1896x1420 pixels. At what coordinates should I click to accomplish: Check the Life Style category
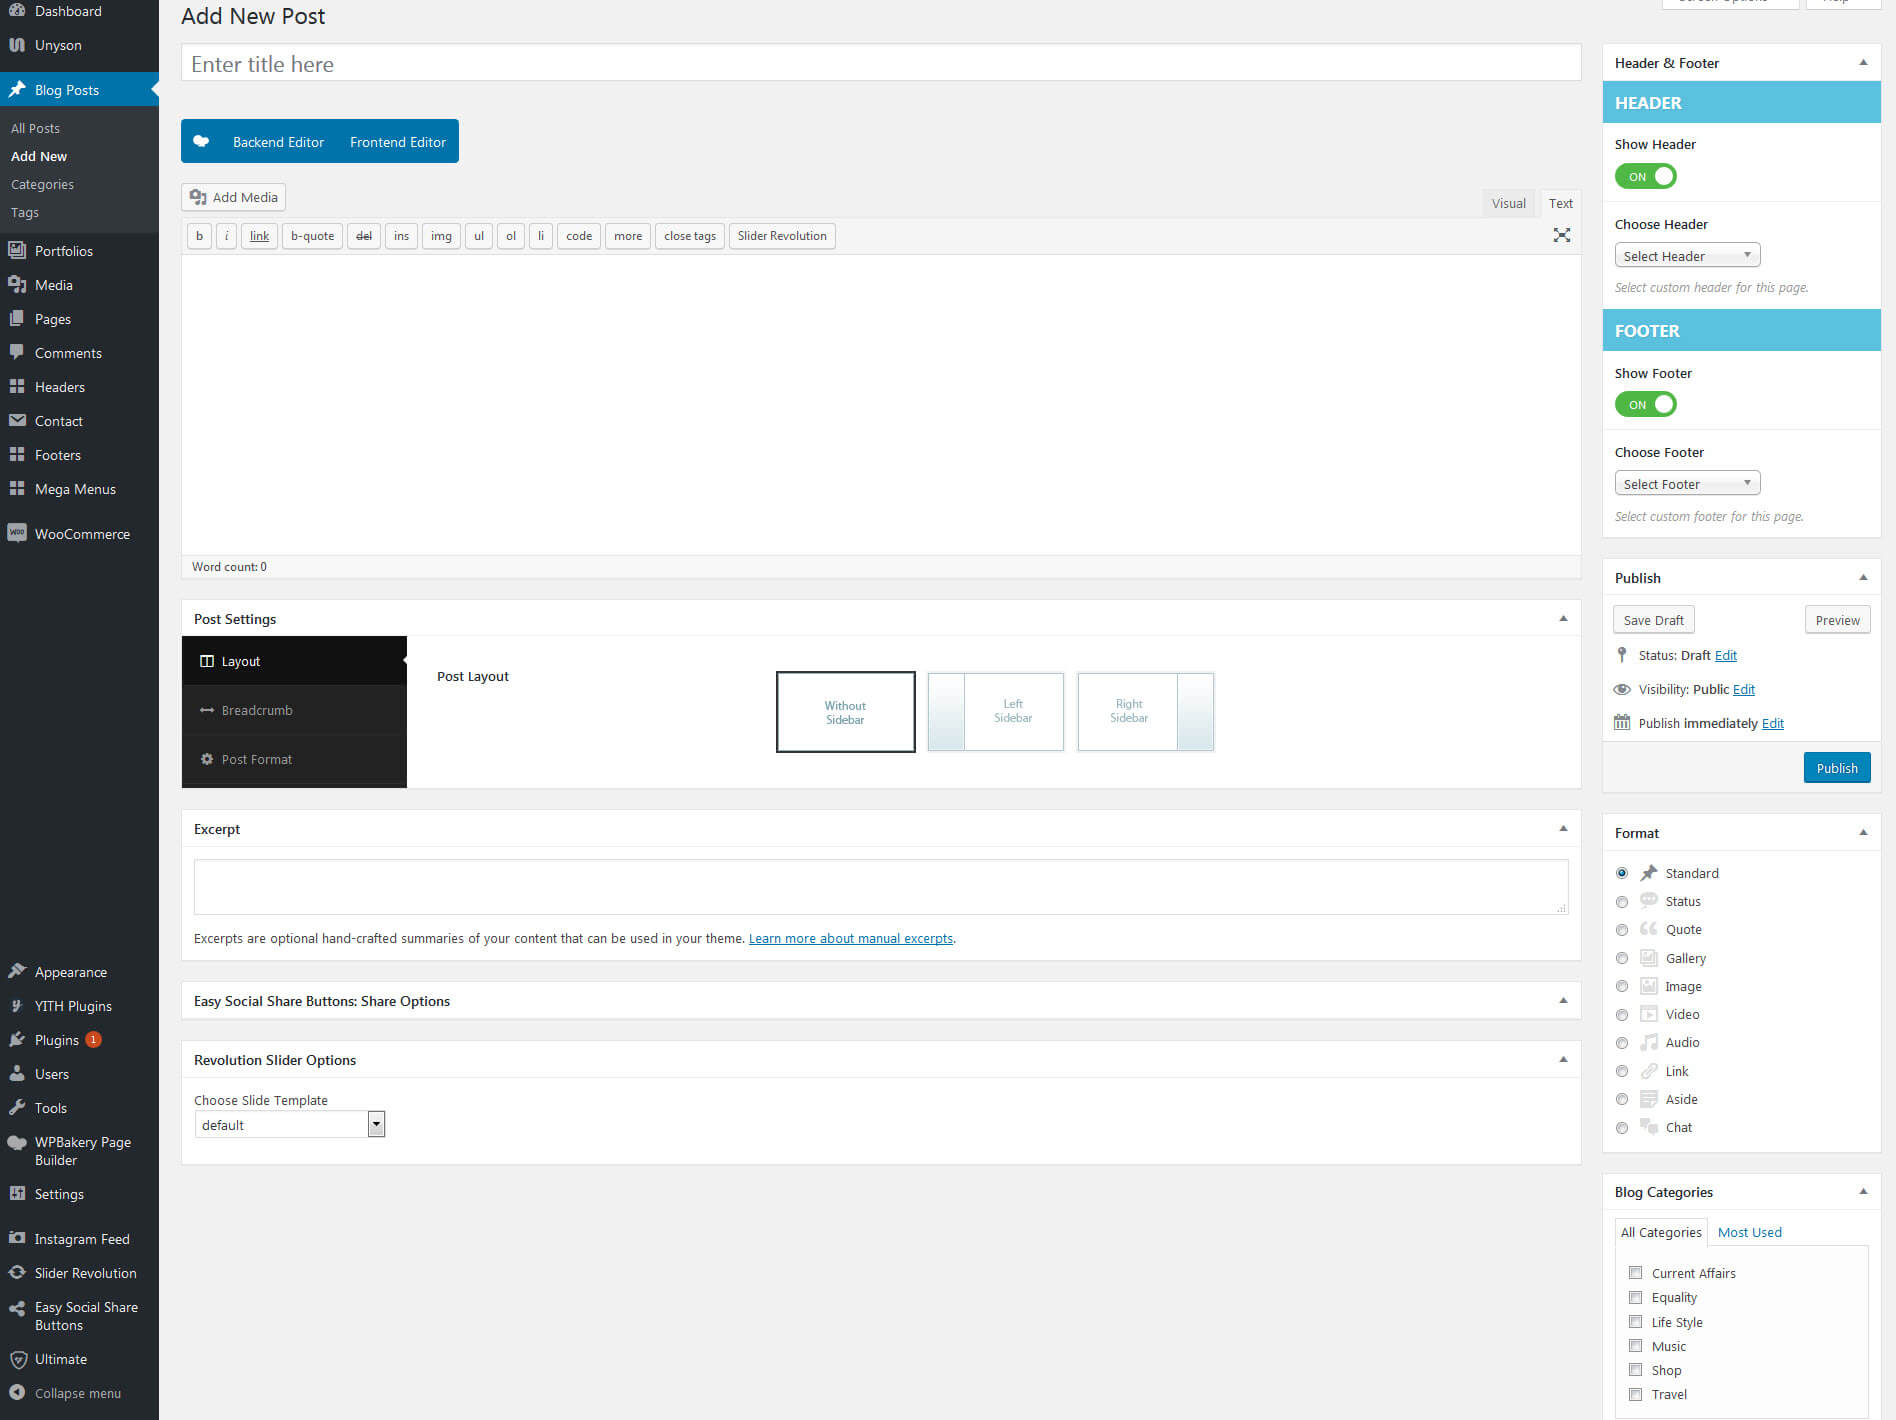(x=1636, y=1322)
